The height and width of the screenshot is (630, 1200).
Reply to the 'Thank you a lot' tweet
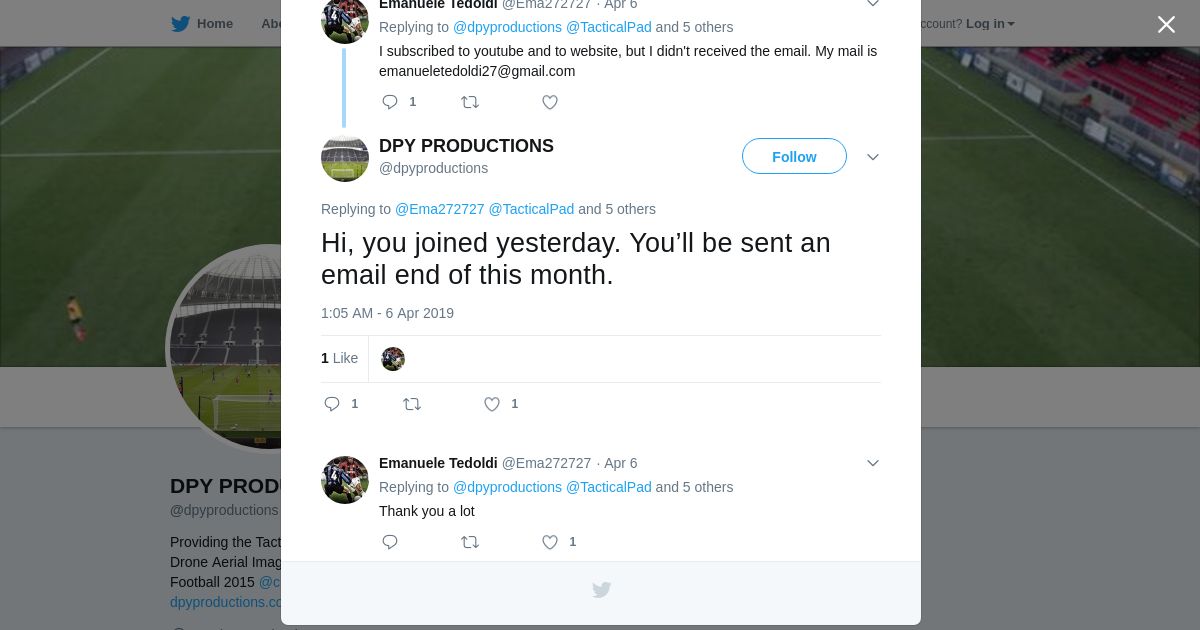coord(390,542)
